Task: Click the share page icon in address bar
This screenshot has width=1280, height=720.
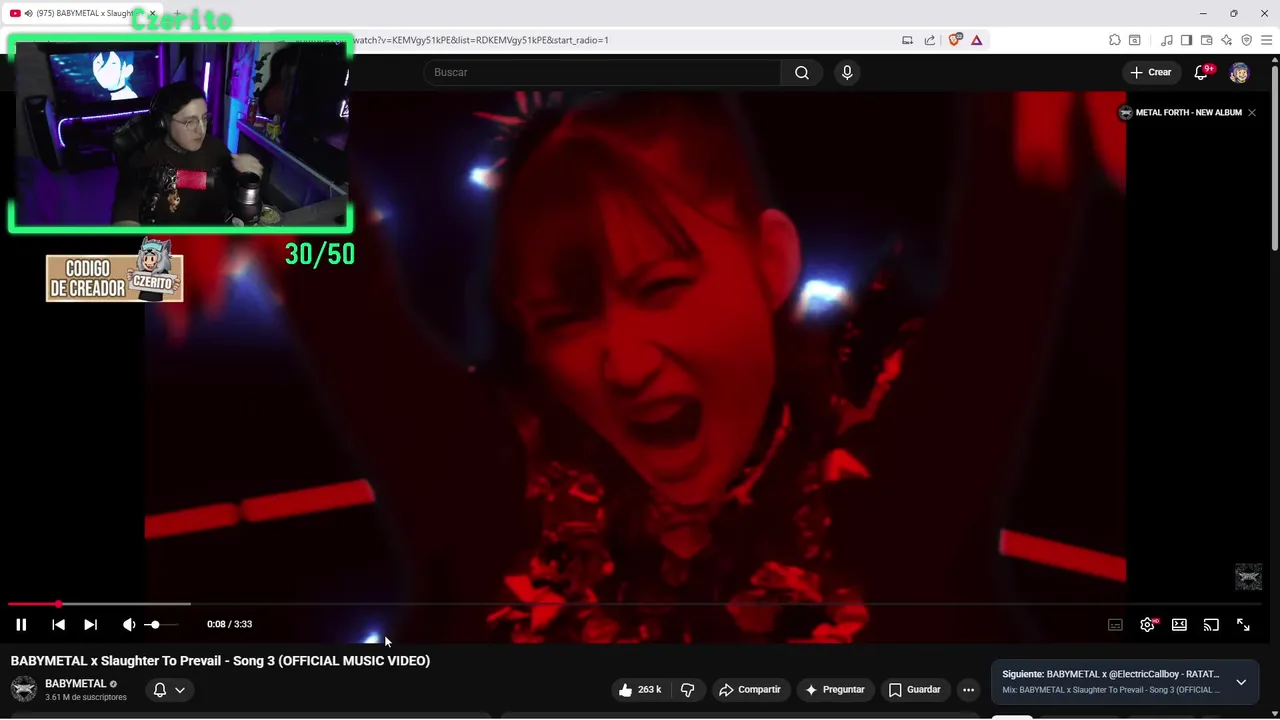Action: [929, 40]
